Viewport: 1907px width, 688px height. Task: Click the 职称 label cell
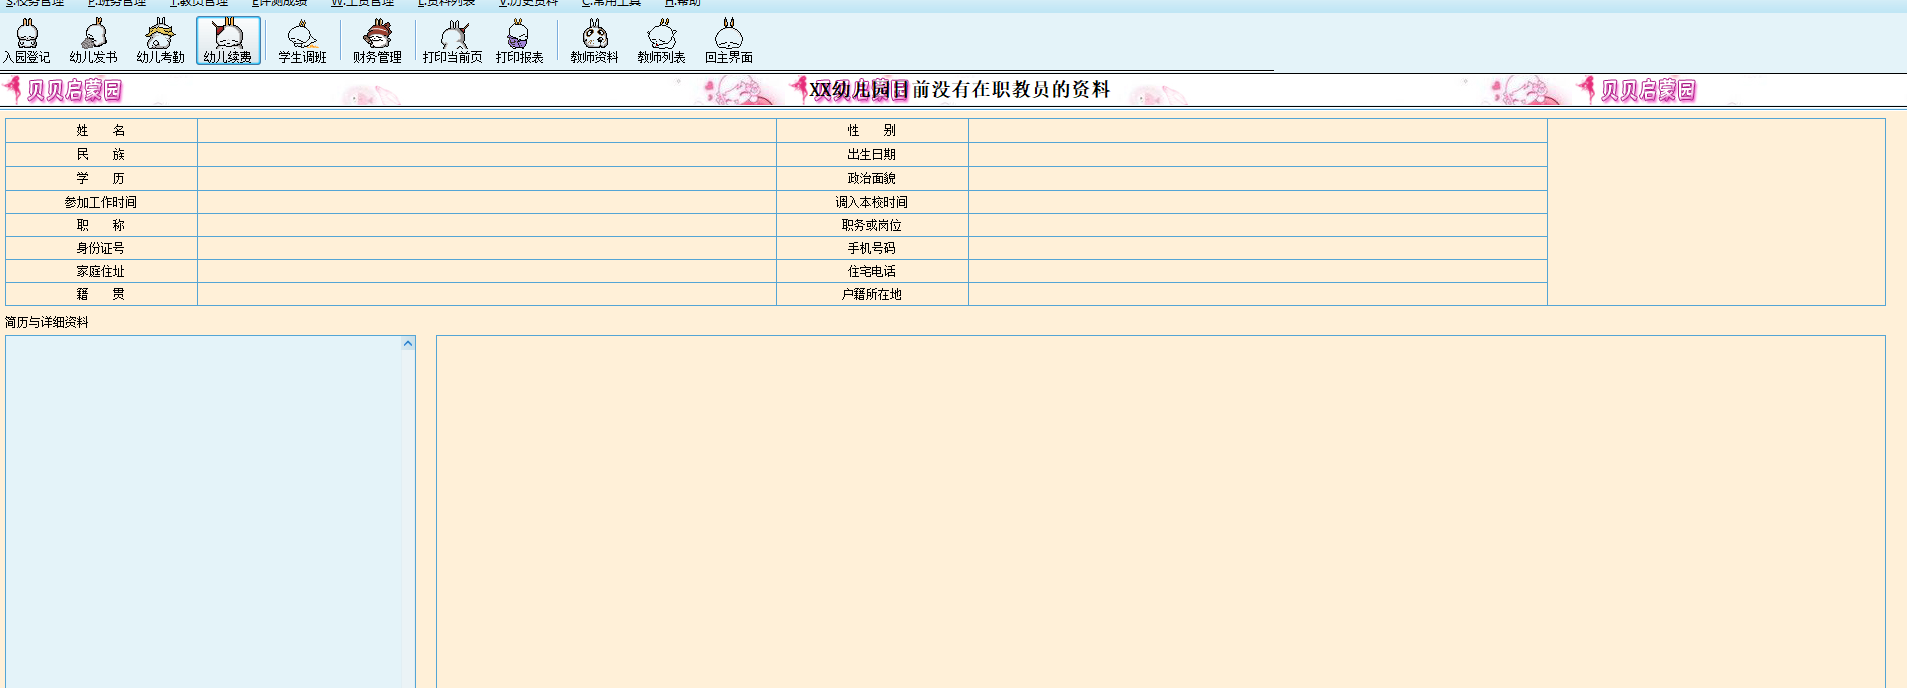coord(101,225)
